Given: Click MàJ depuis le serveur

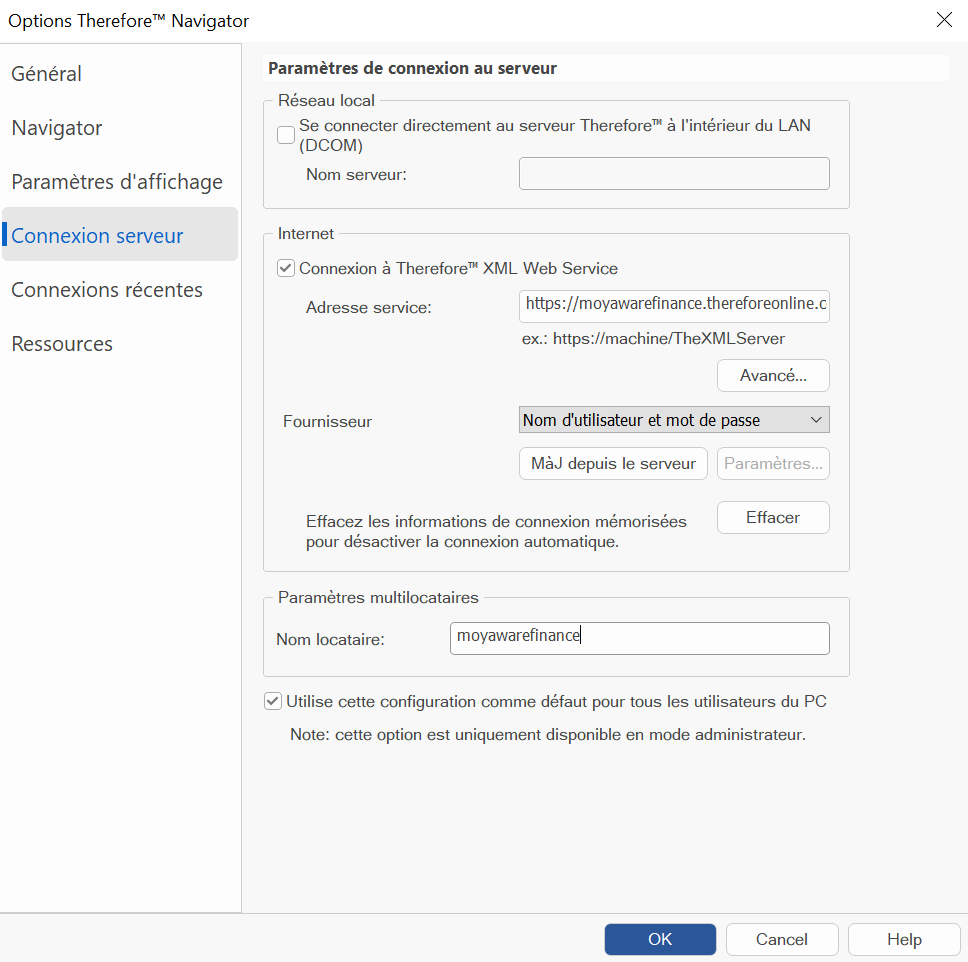Looking at the screenshot, I should tap(613, 463).
